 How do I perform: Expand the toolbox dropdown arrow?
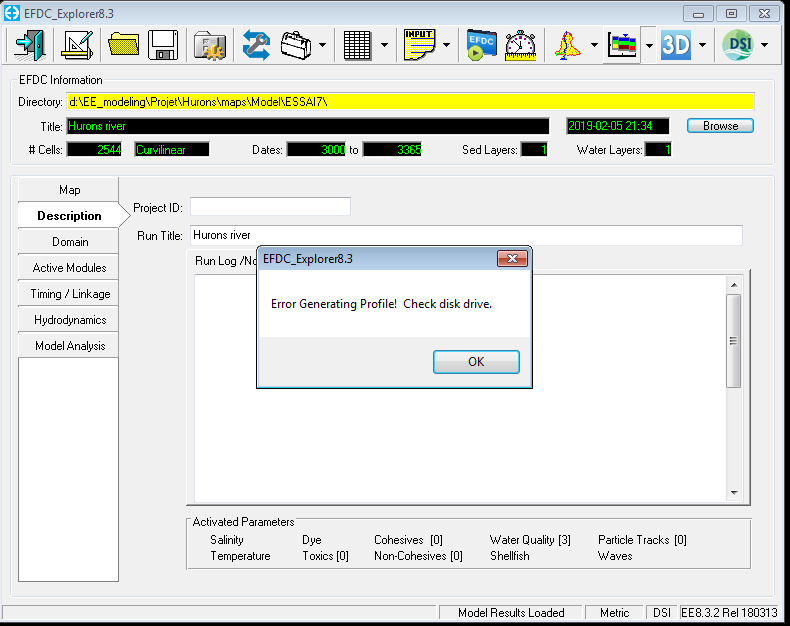coord(322,45)
